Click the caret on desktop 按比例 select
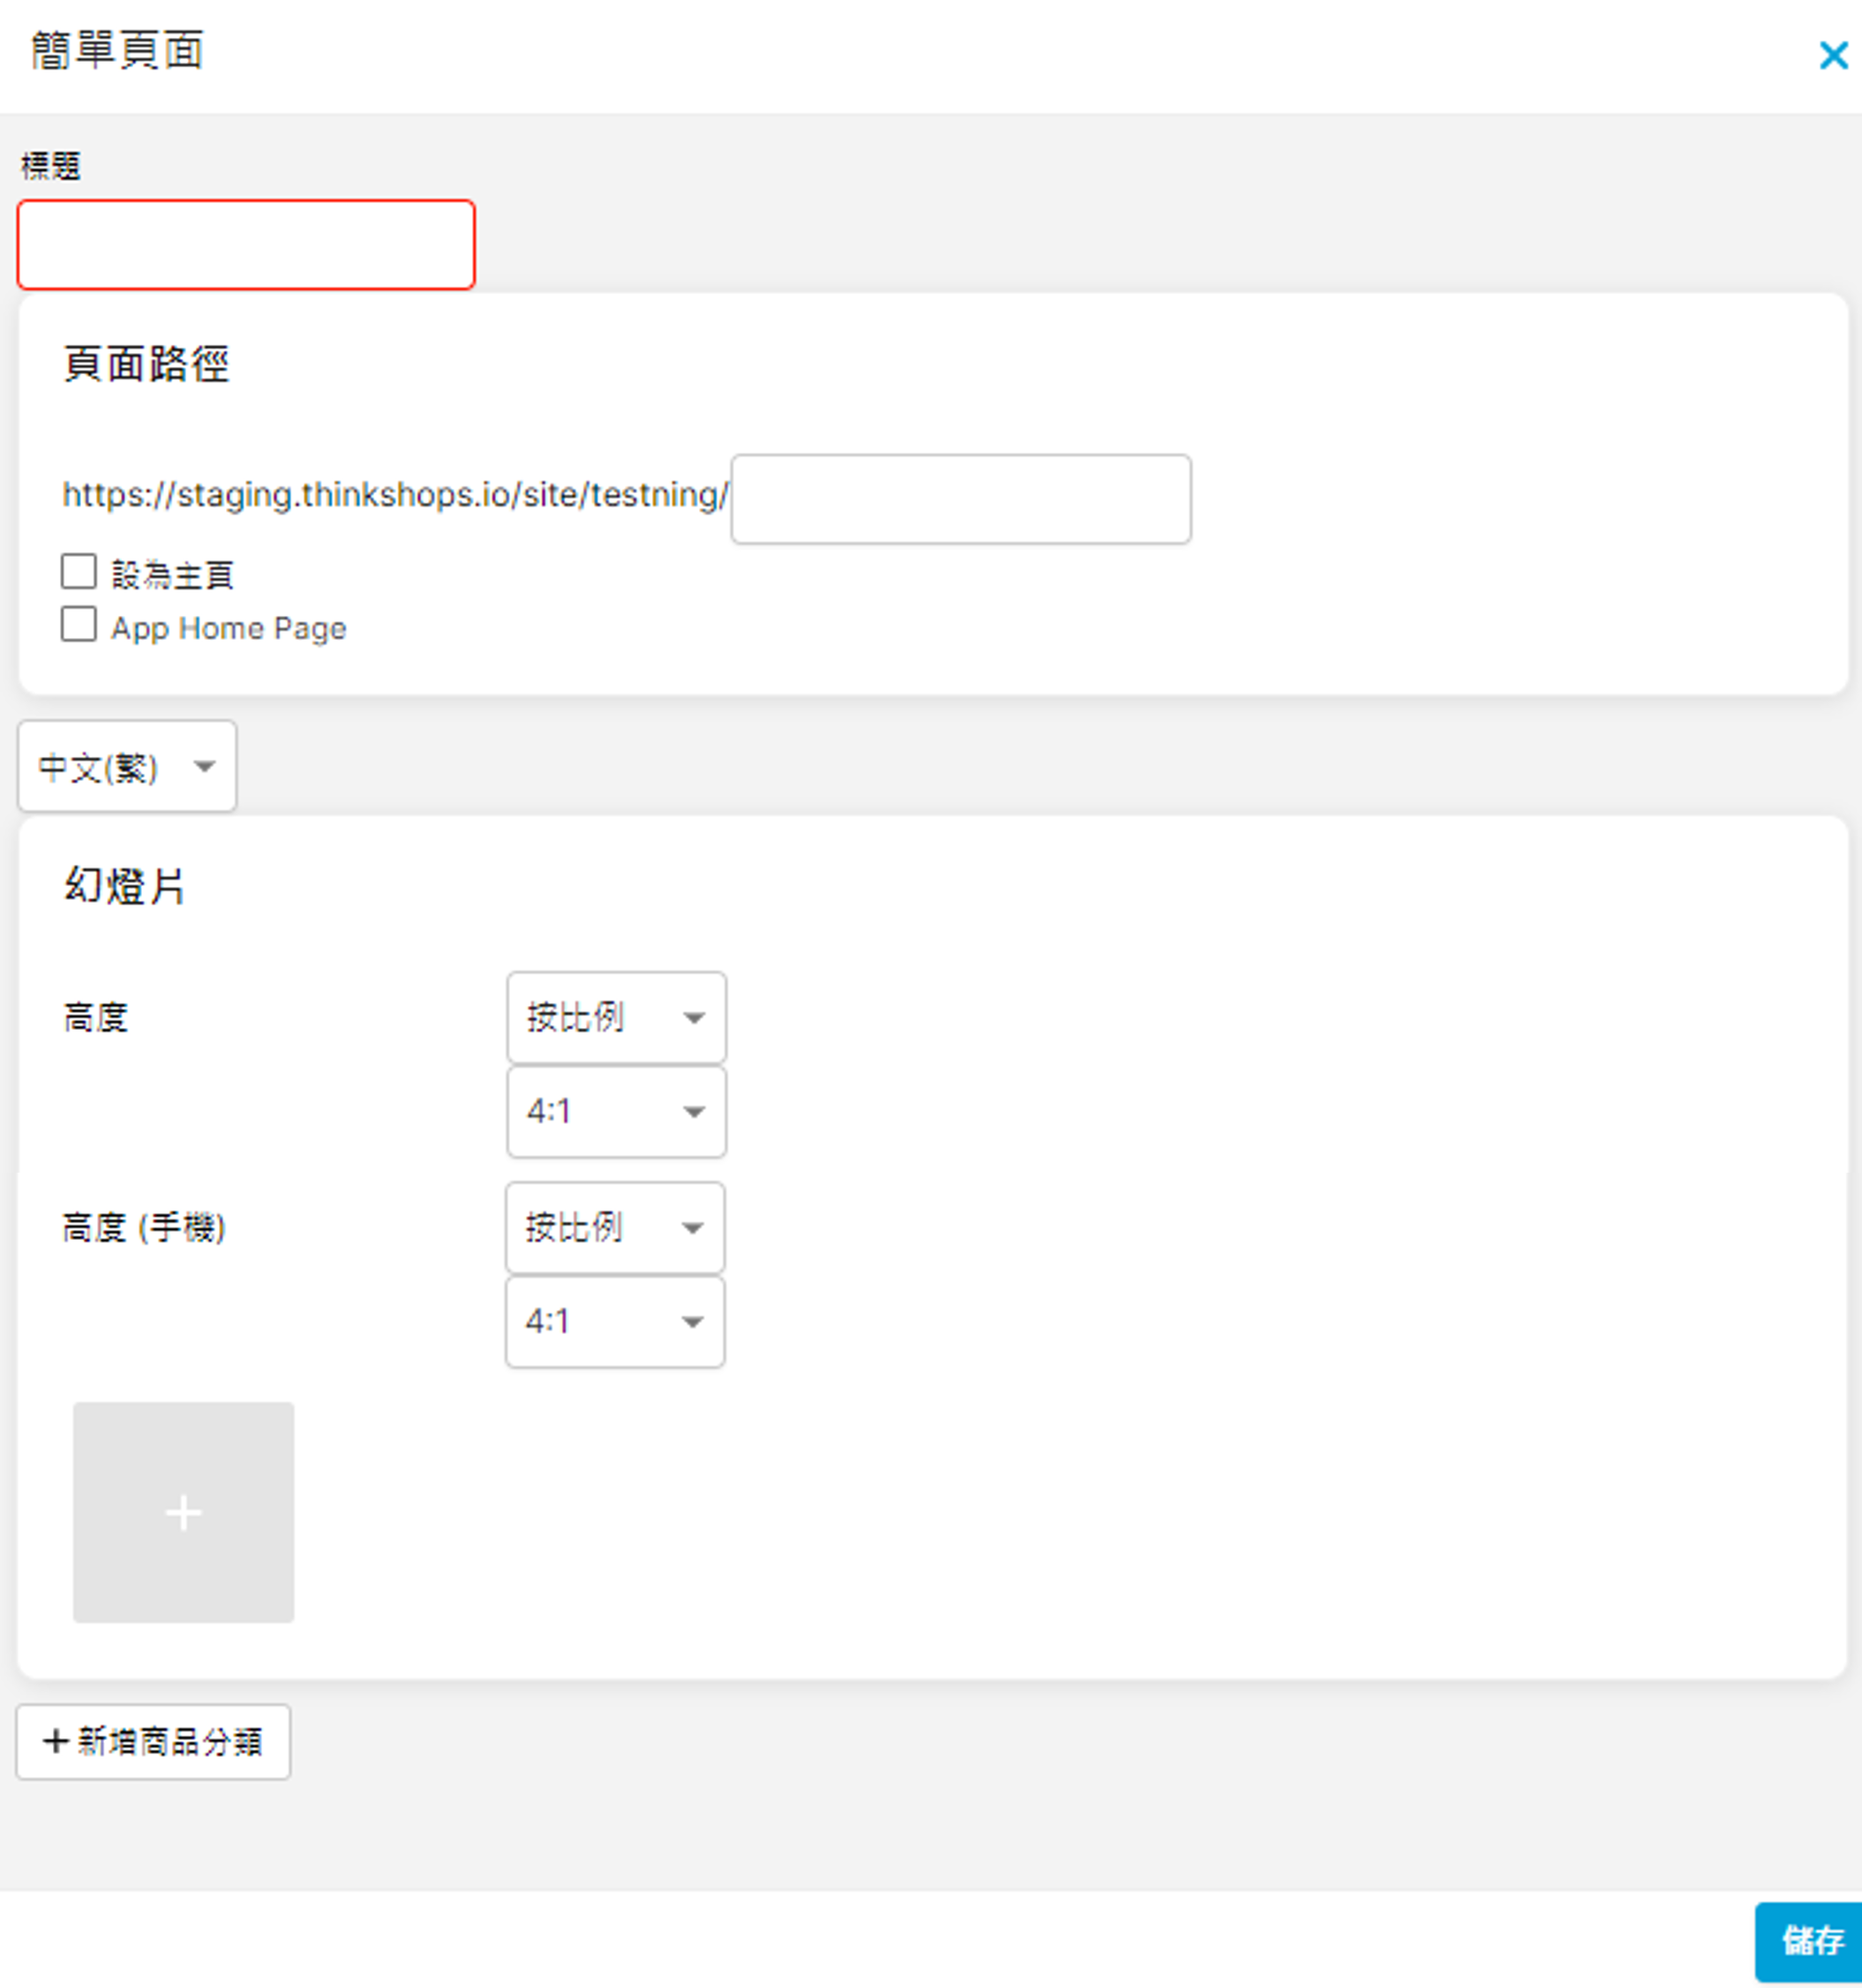Viewport: 1862px width, 1988px height. tap(694, 1019)
